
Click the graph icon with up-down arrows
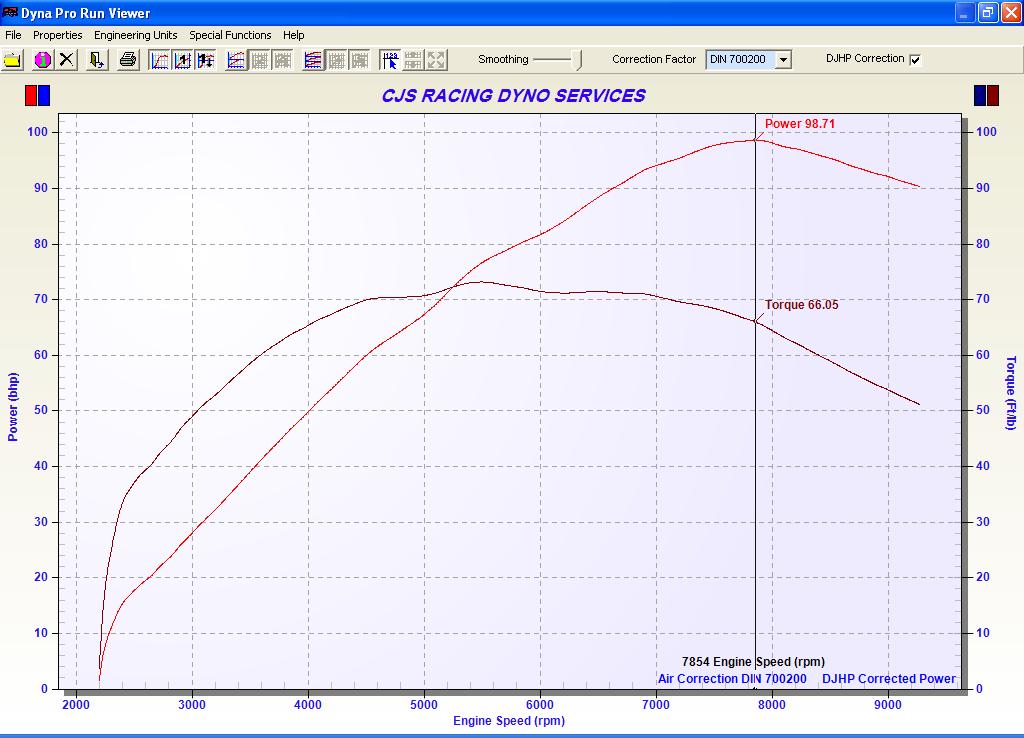[206, 60]
